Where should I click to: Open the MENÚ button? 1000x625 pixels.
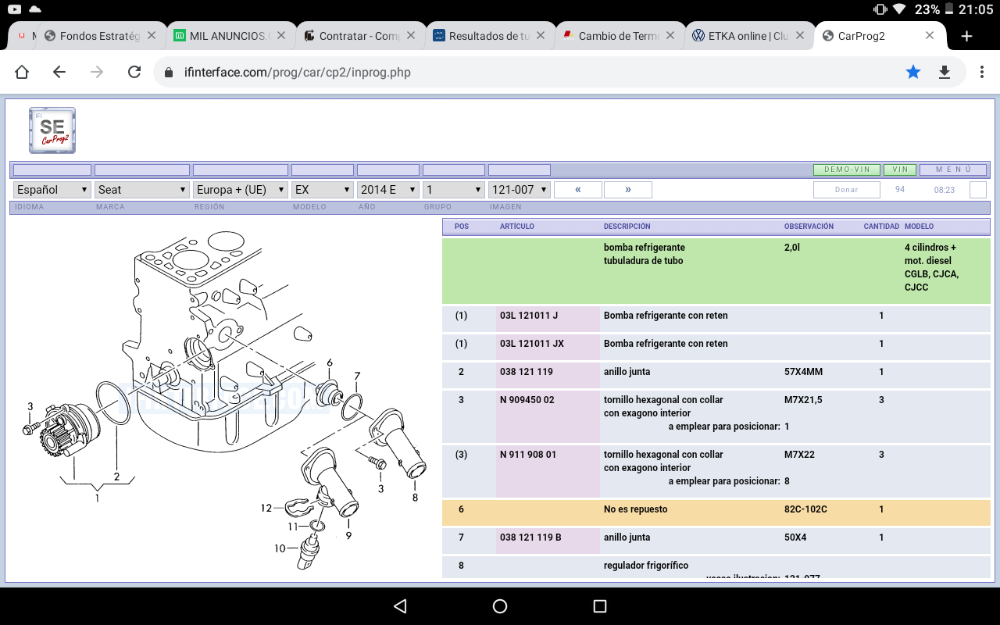954,170
